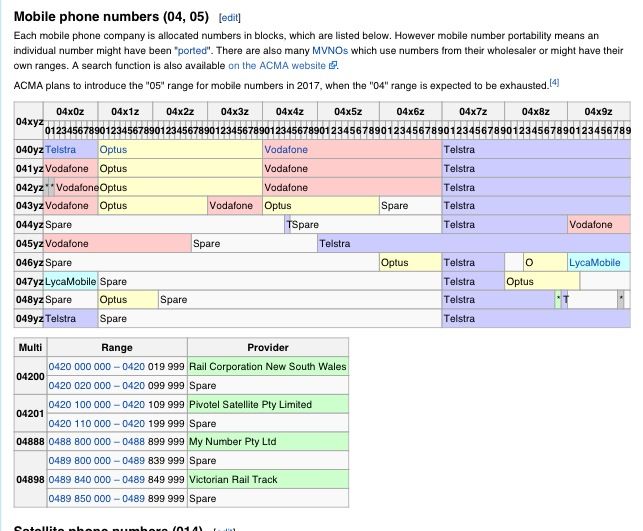Click Rail Corporation New South Wales cell

(x=268, y=367)
